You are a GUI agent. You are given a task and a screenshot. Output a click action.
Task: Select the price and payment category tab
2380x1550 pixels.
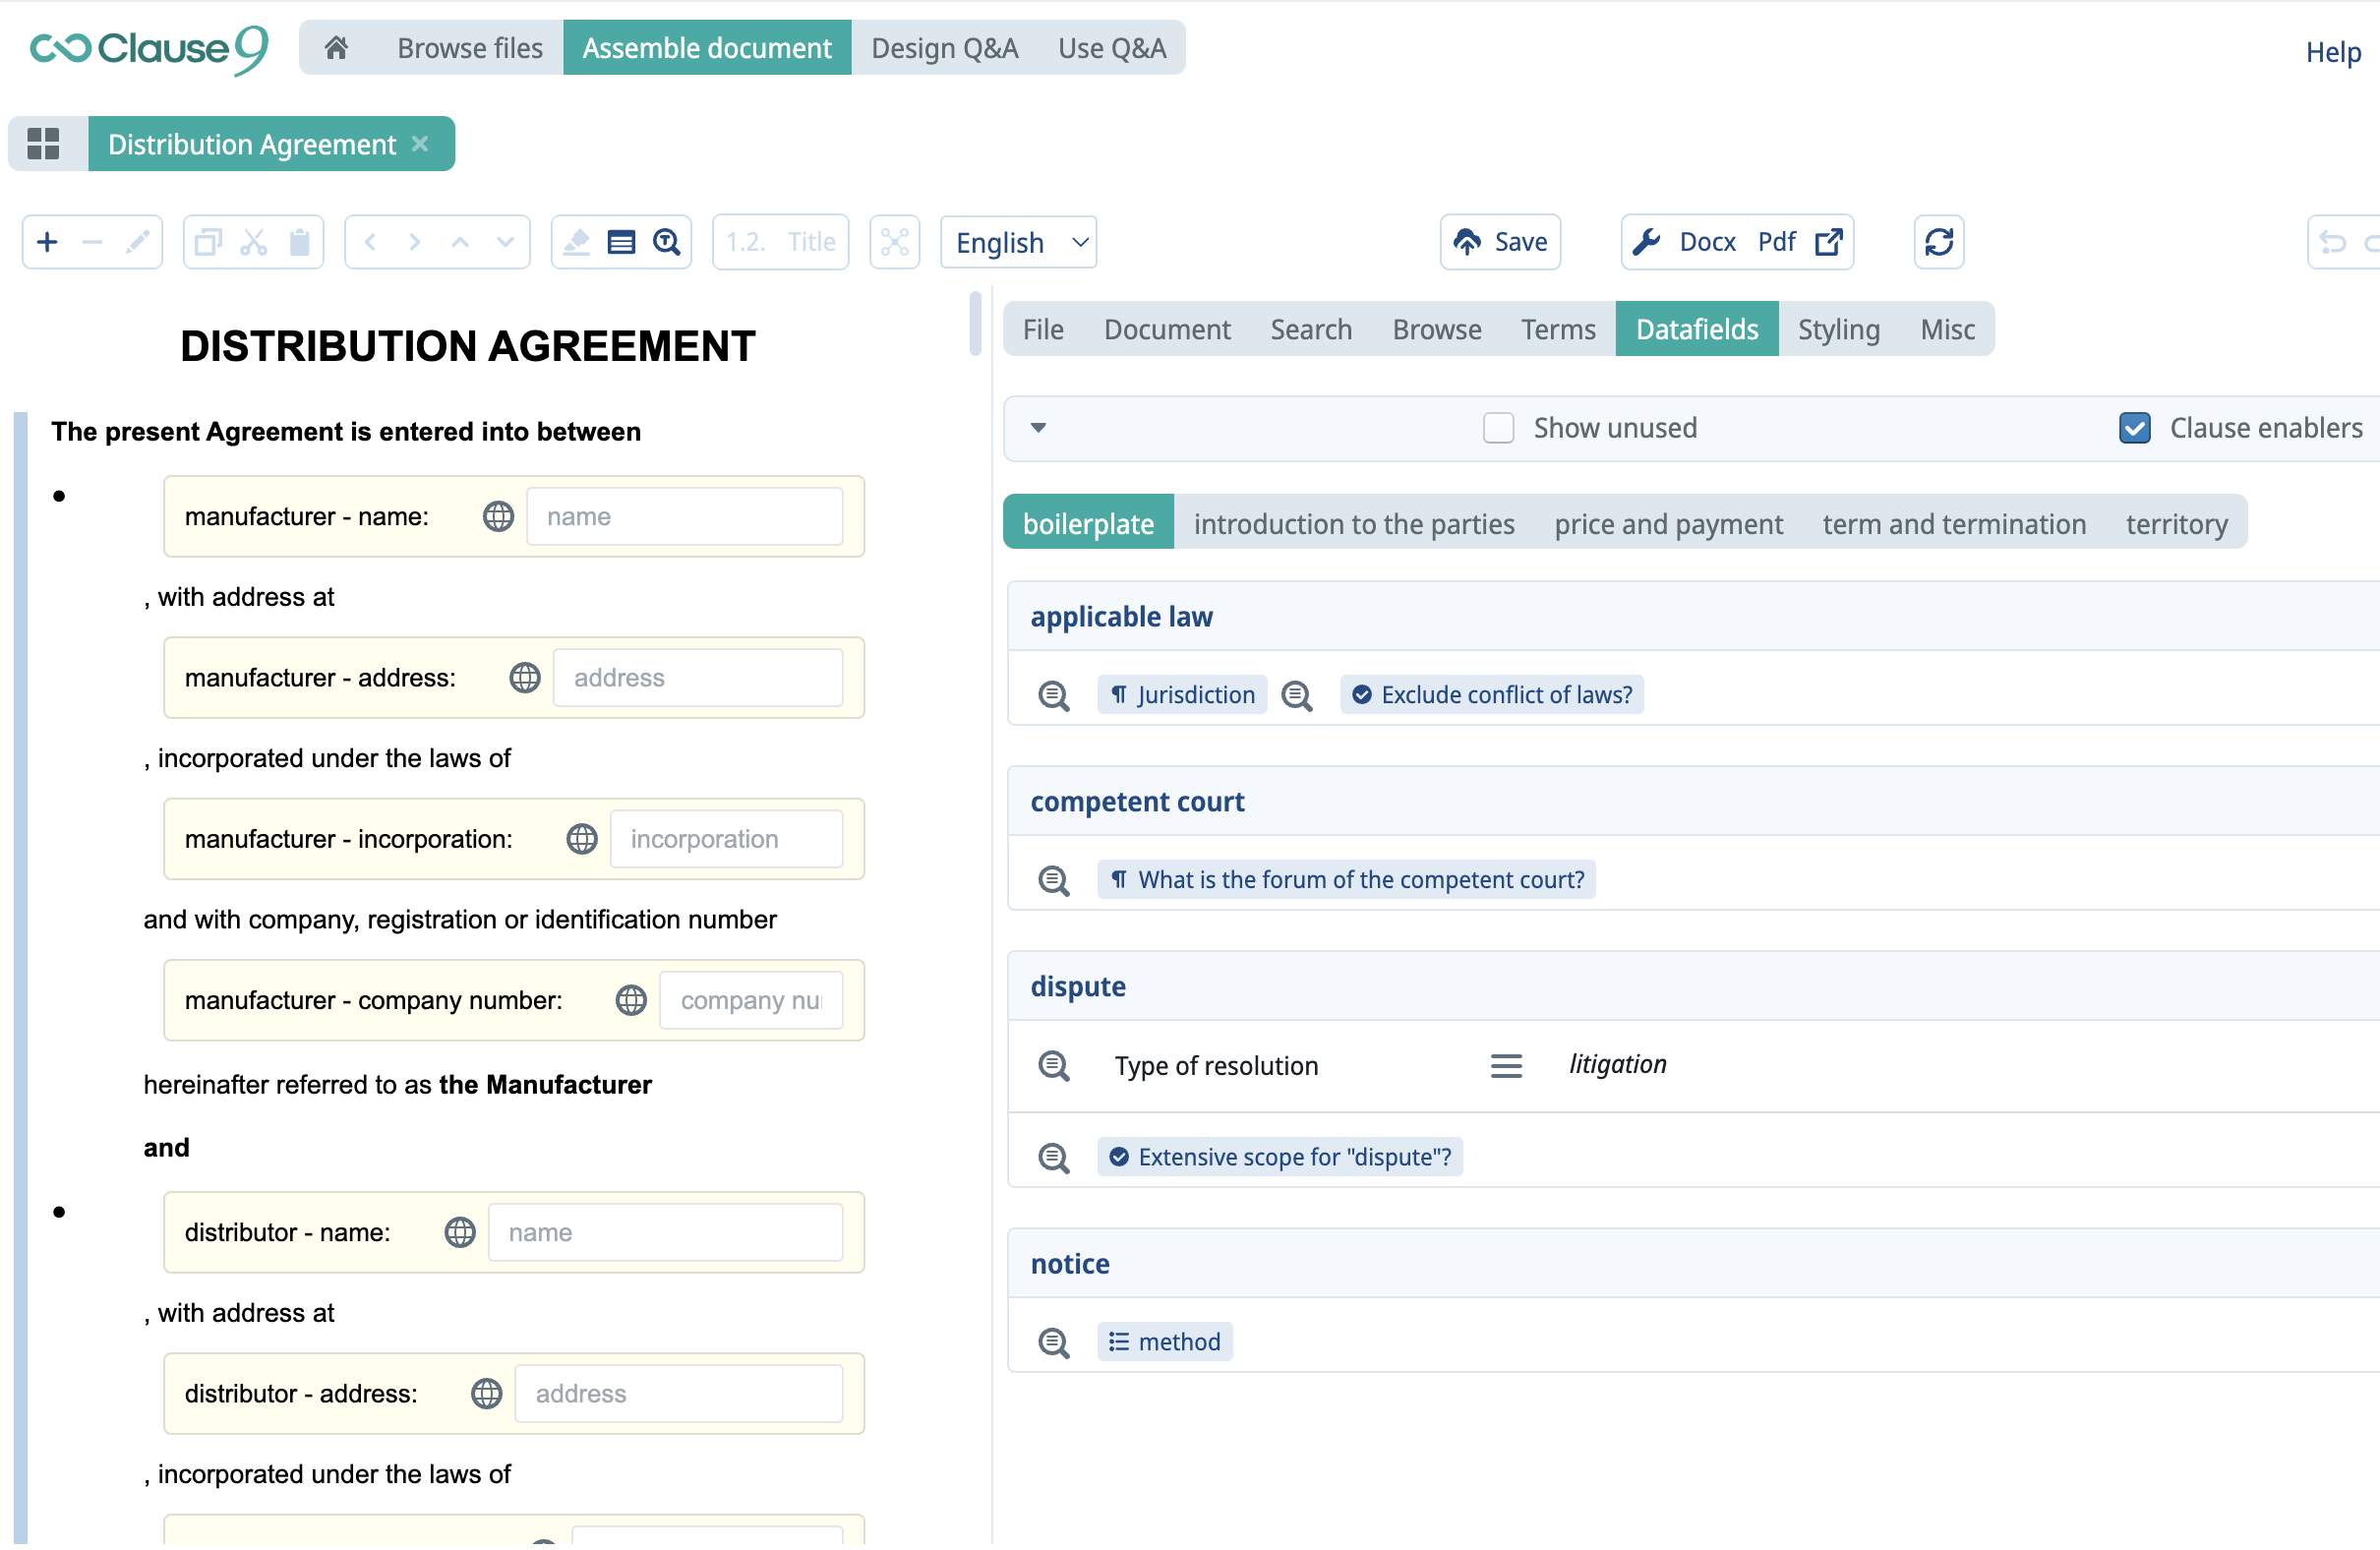tap(1668, 524)
